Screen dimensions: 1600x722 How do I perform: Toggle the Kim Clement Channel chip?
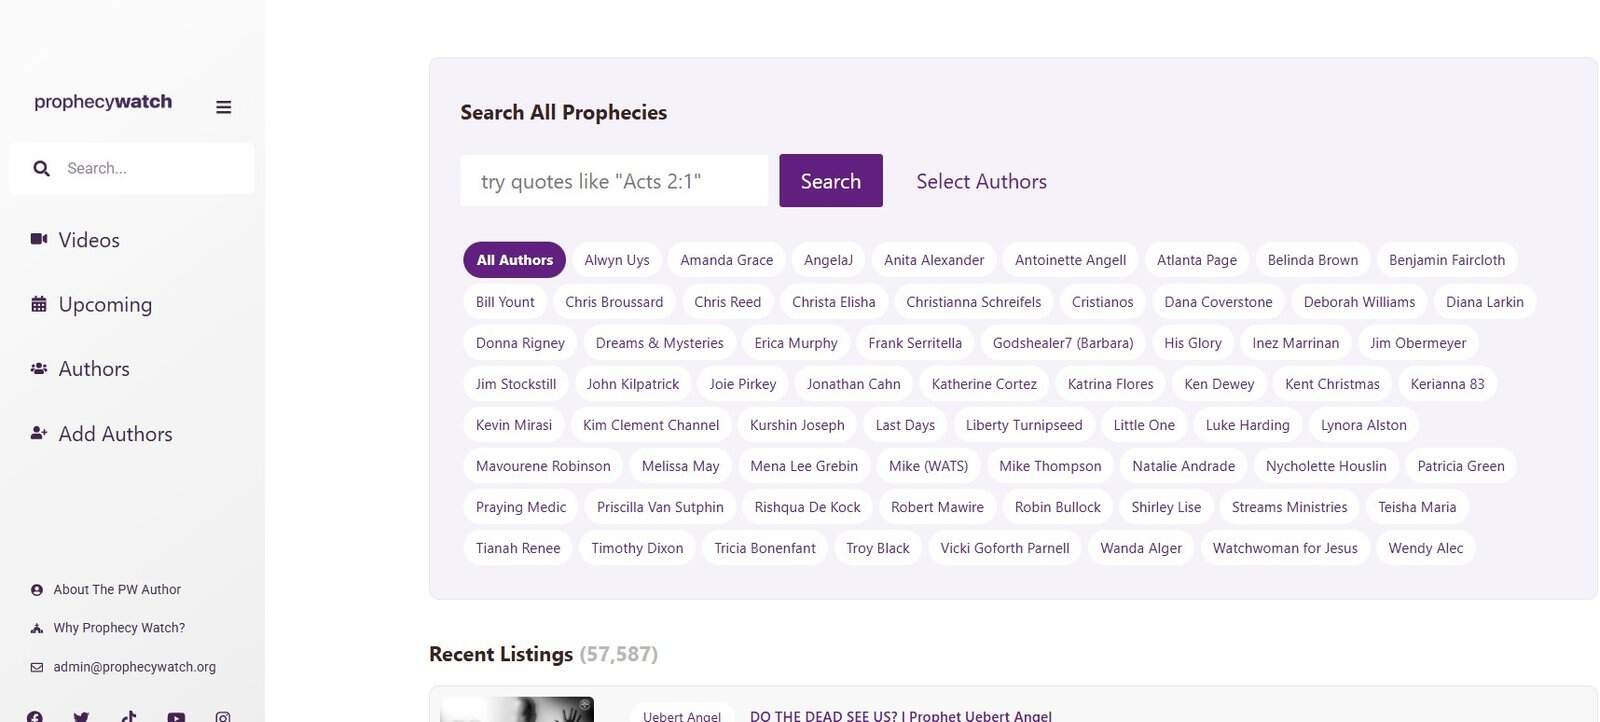(x=651, y=425)
